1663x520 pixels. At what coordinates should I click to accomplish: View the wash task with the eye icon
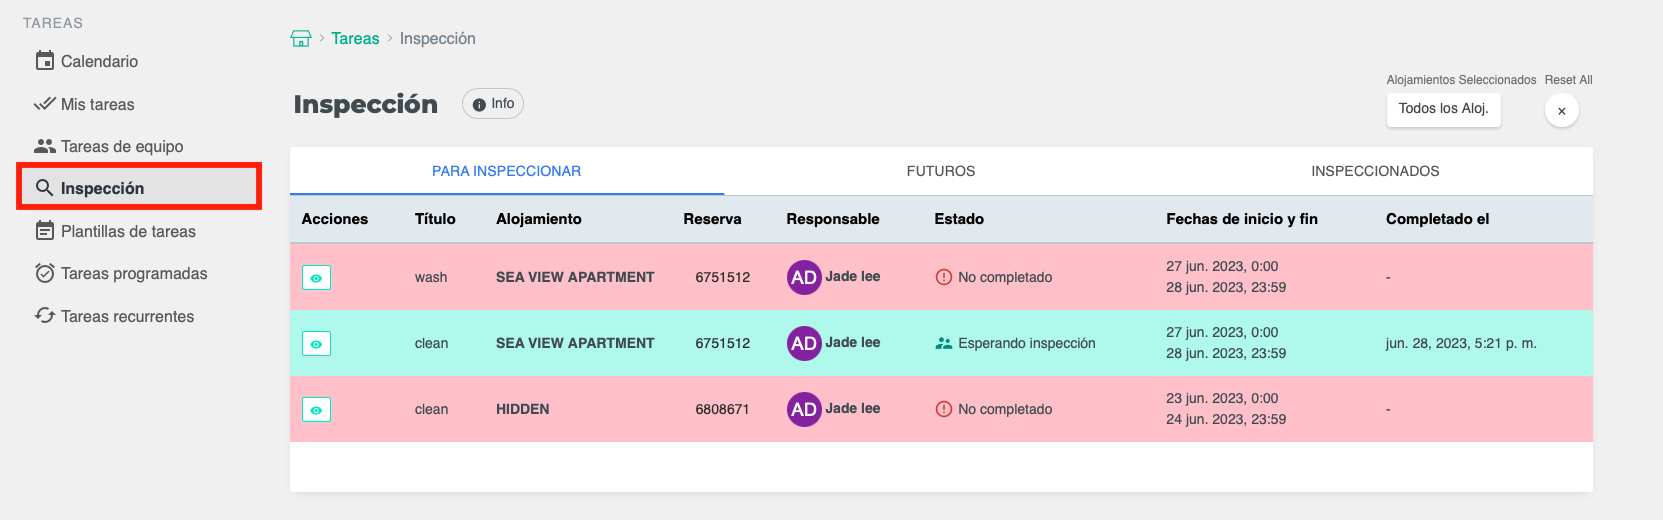[x=316, y=278]
